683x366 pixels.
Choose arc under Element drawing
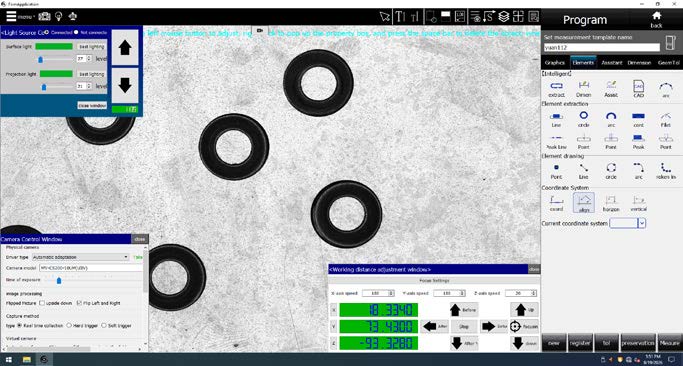(x=639, y=171)
